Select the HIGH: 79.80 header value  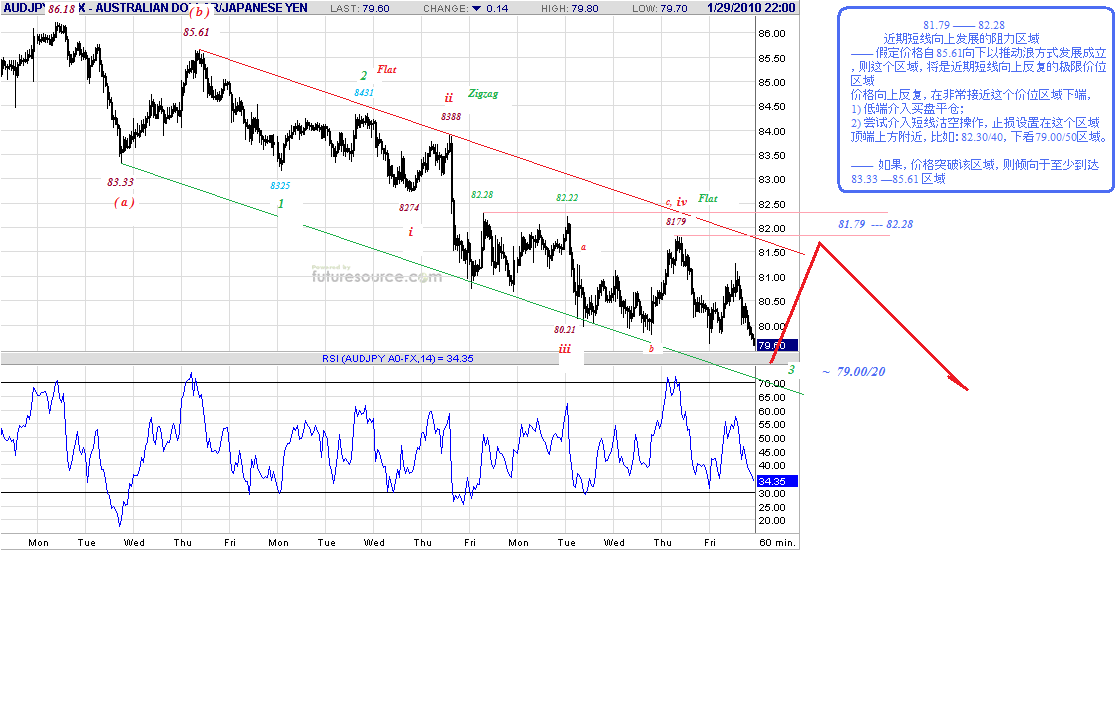tap(569, 9)
